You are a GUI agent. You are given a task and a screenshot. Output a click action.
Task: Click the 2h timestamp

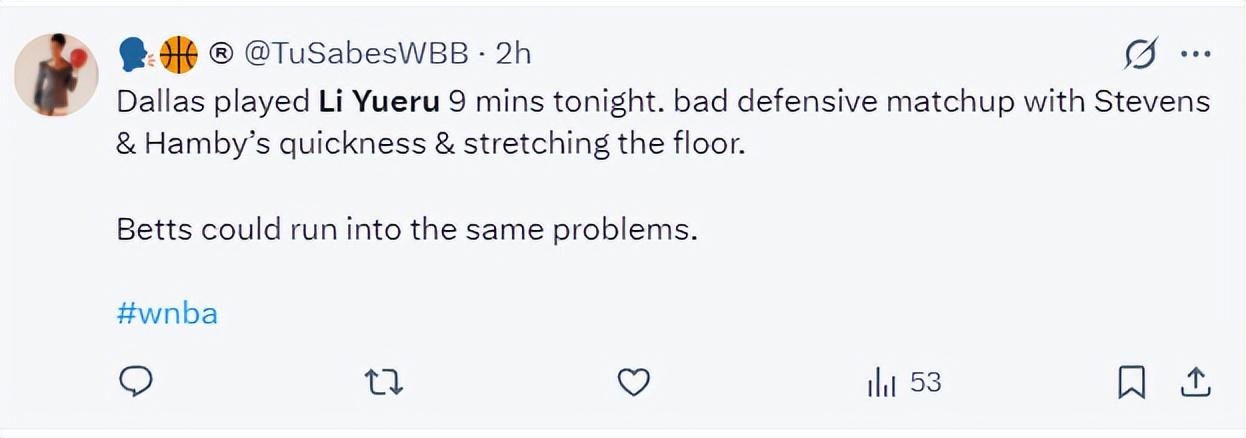coord(513,54)
